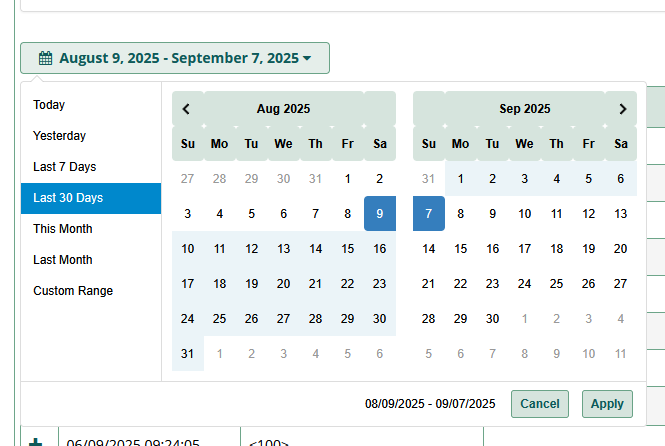Select the Today preset range

[x=49, y=105]
